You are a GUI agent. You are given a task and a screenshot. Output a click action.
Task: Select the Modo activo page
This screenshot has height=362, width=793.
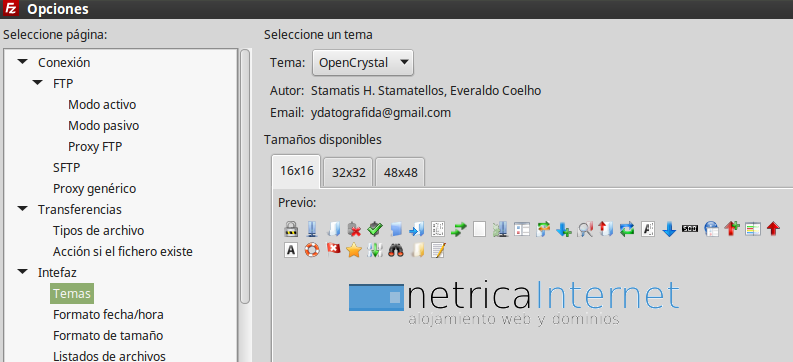pyautogui.click(x=102, y=105)
